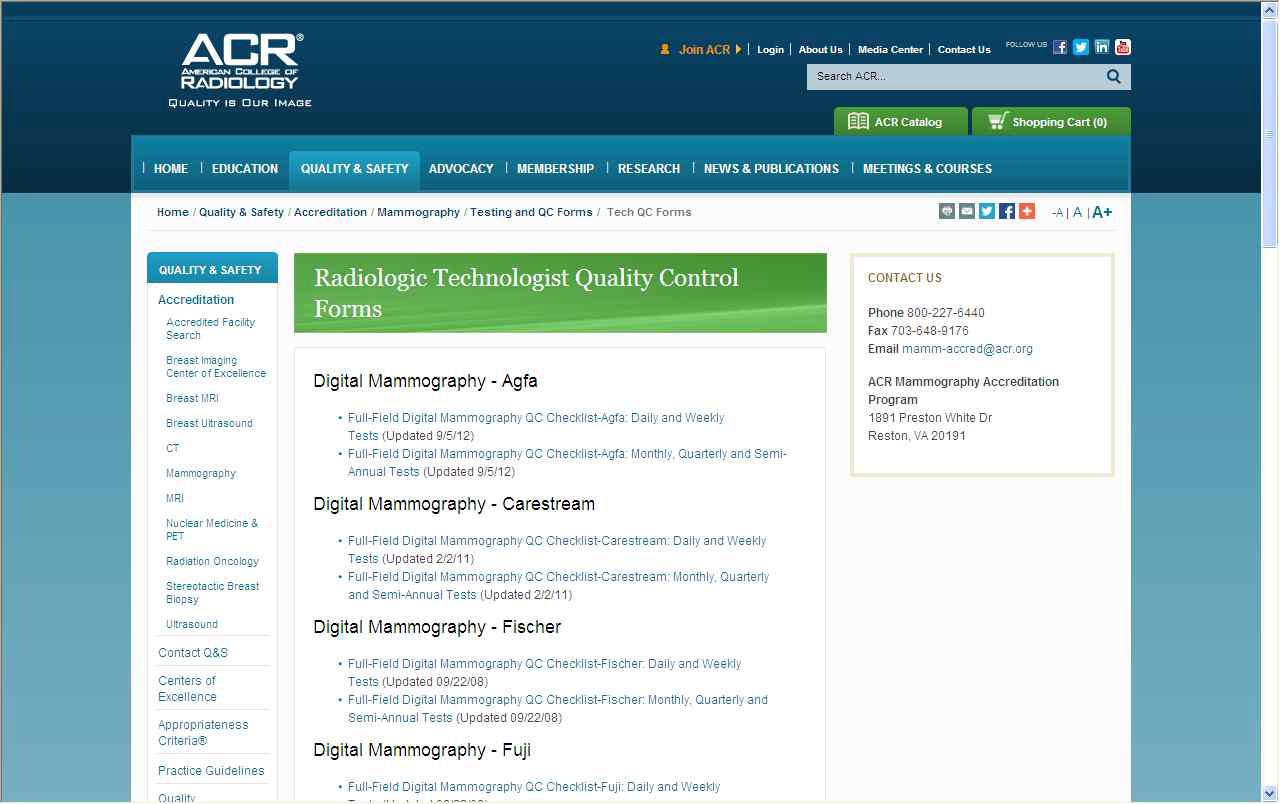Image resolution: width=1280 pixels, height=804 pixels.
Task: Open ACR LinkedIn page in header
Action: (1102, 47)
